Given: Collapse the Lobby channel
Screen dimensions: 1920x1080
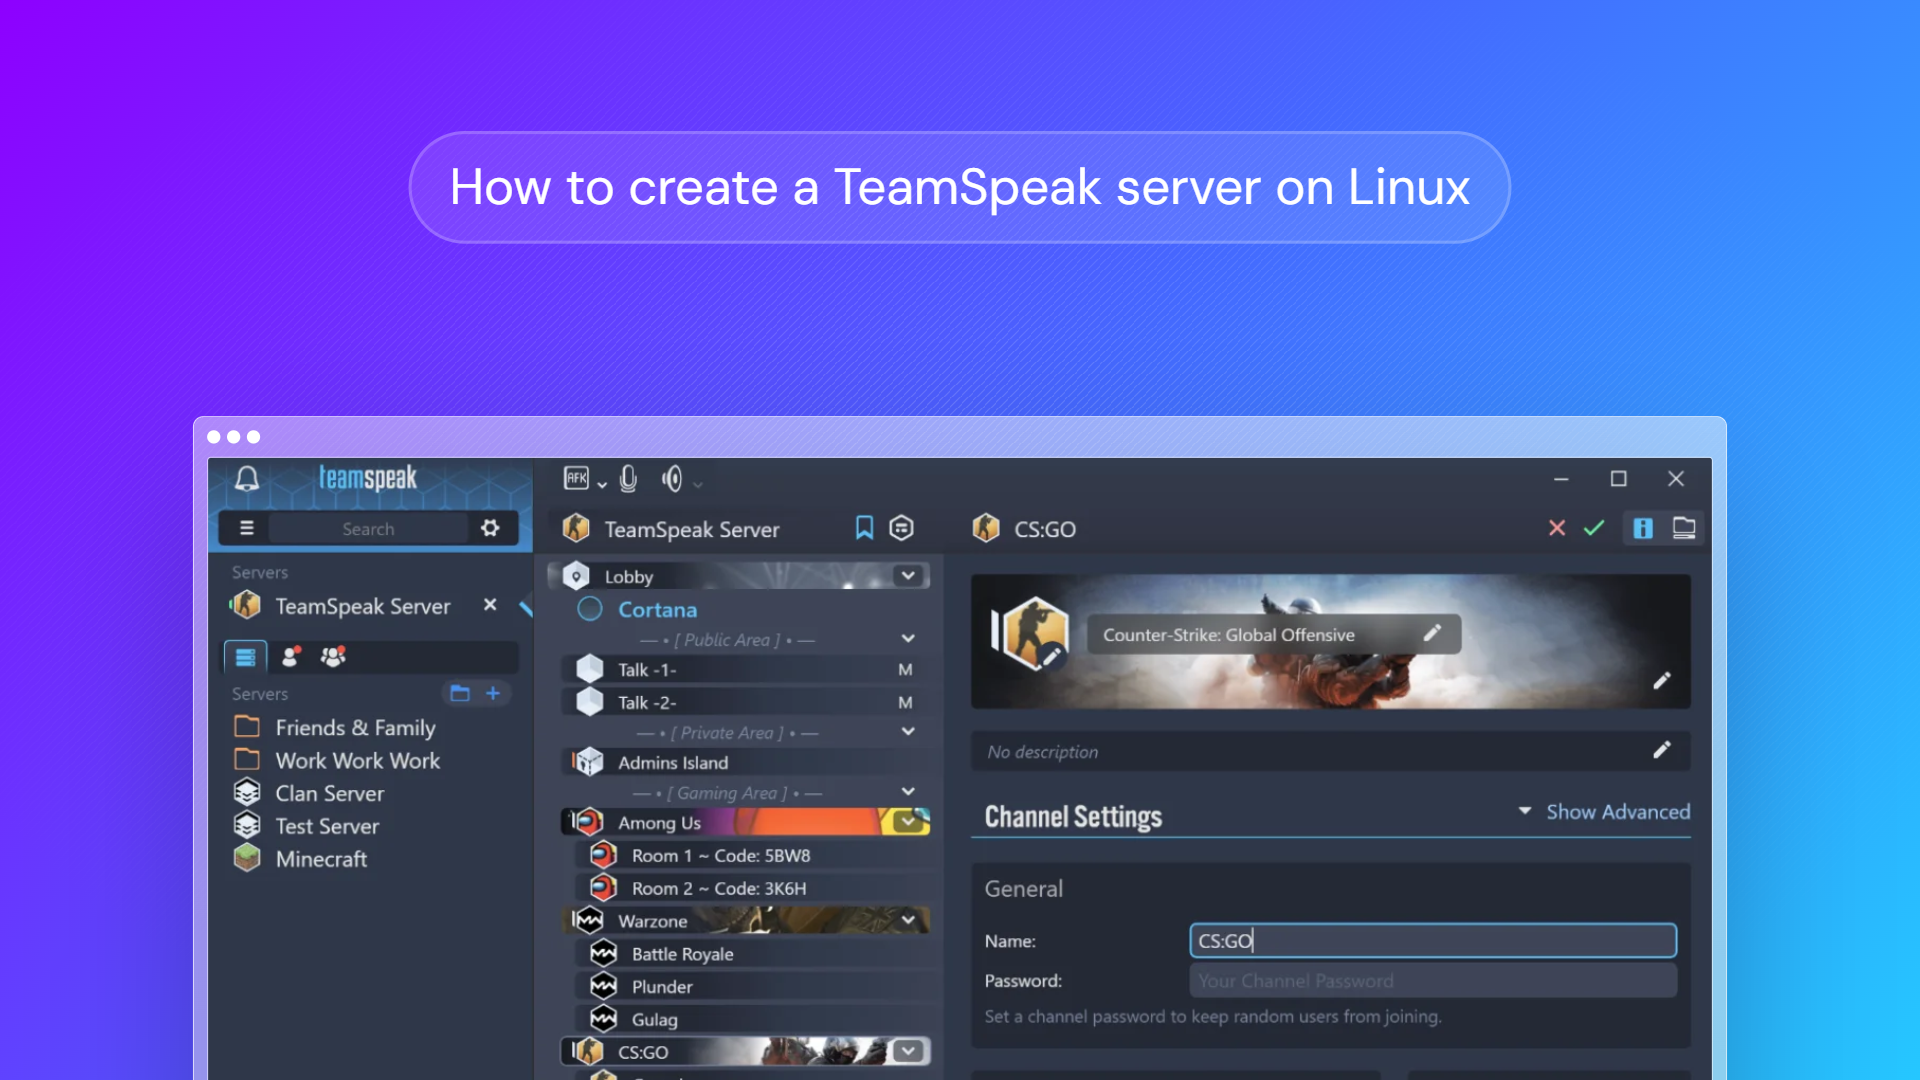Looking at the screenshot, I should click(x=908, y=576).
